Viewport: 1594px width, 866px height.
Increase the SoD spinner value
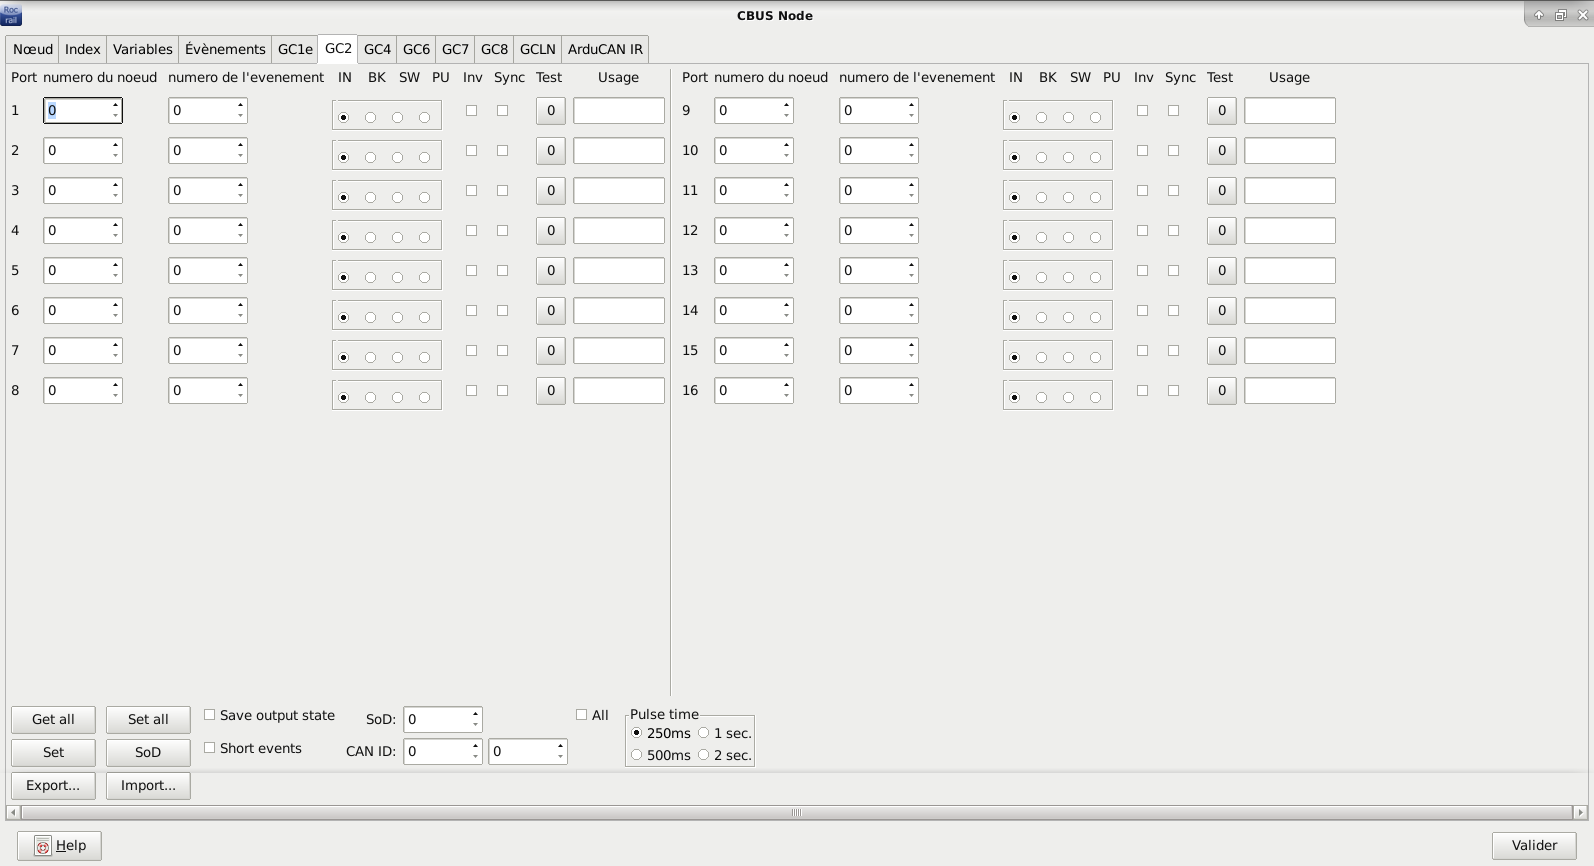tap(475, 714)
